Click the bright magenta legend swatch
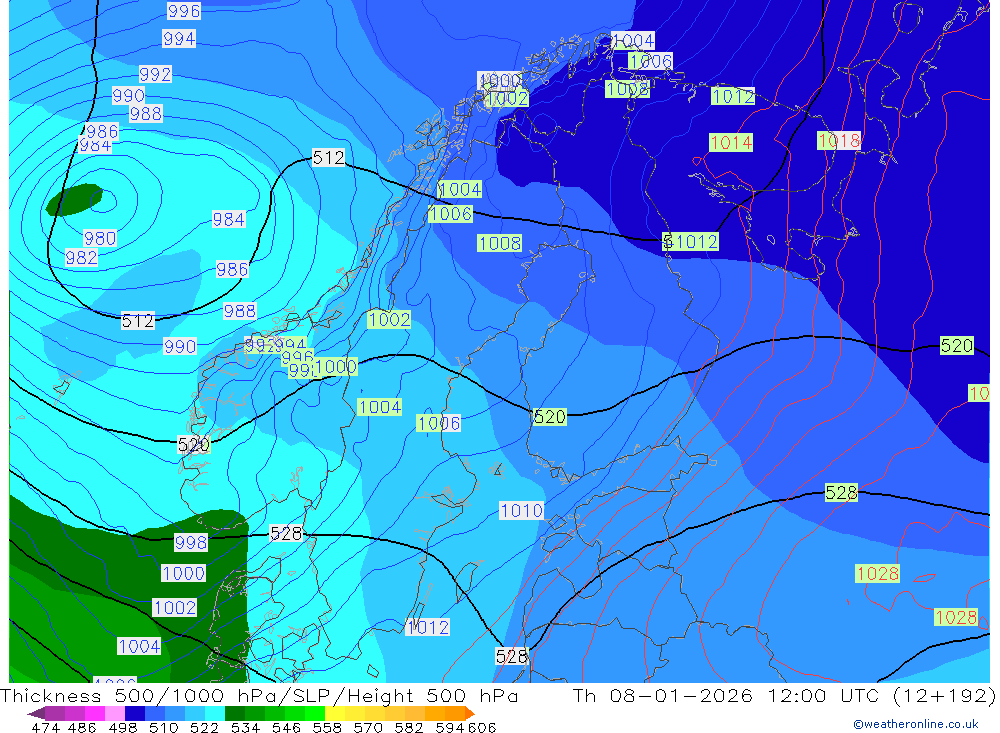 pos(95,713)
